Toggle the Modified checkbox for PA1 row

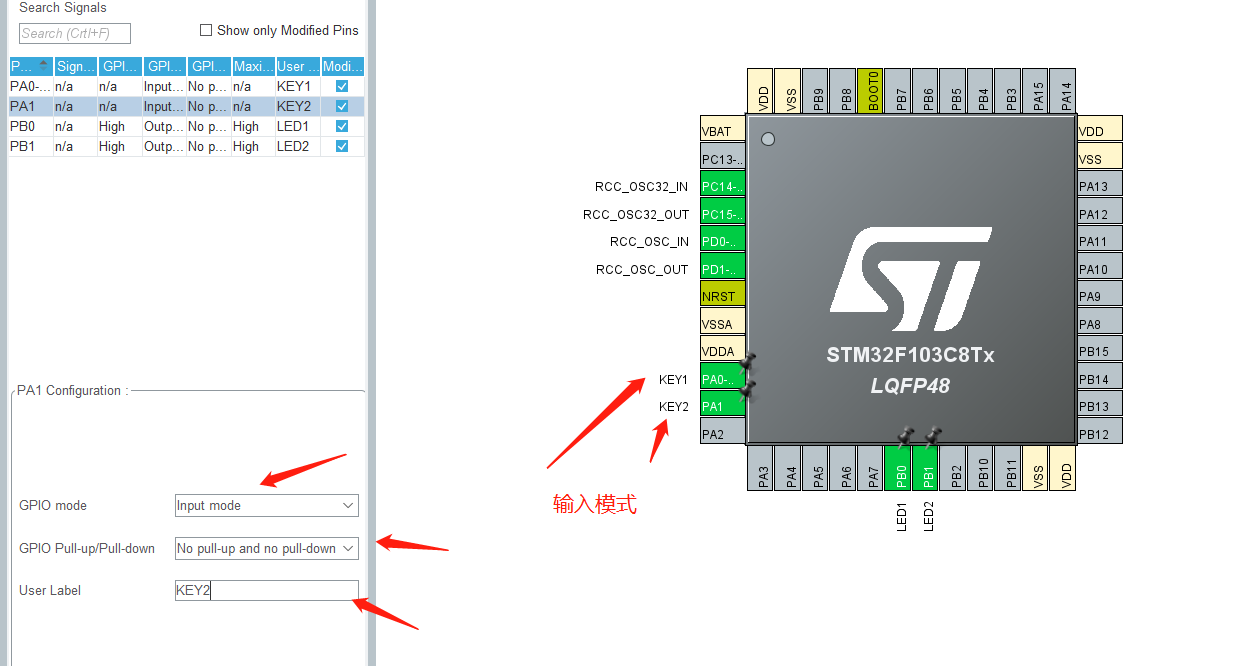click(x=342, y=106)
